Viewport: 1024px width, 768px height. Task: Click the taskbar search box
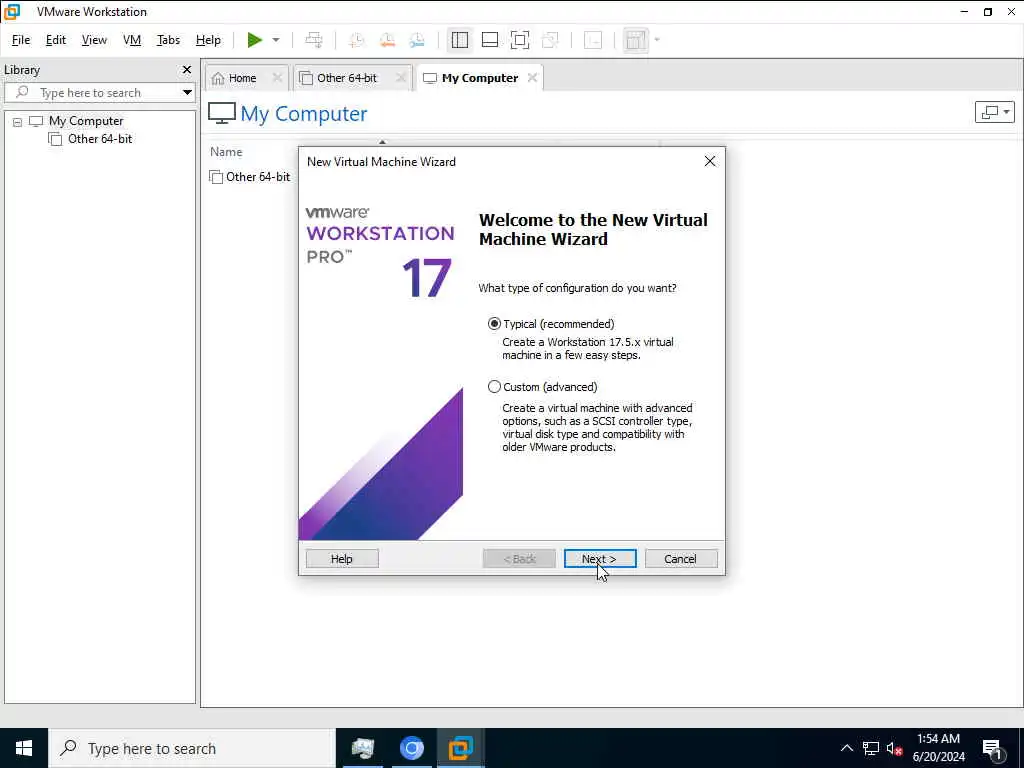coord(192,748)
